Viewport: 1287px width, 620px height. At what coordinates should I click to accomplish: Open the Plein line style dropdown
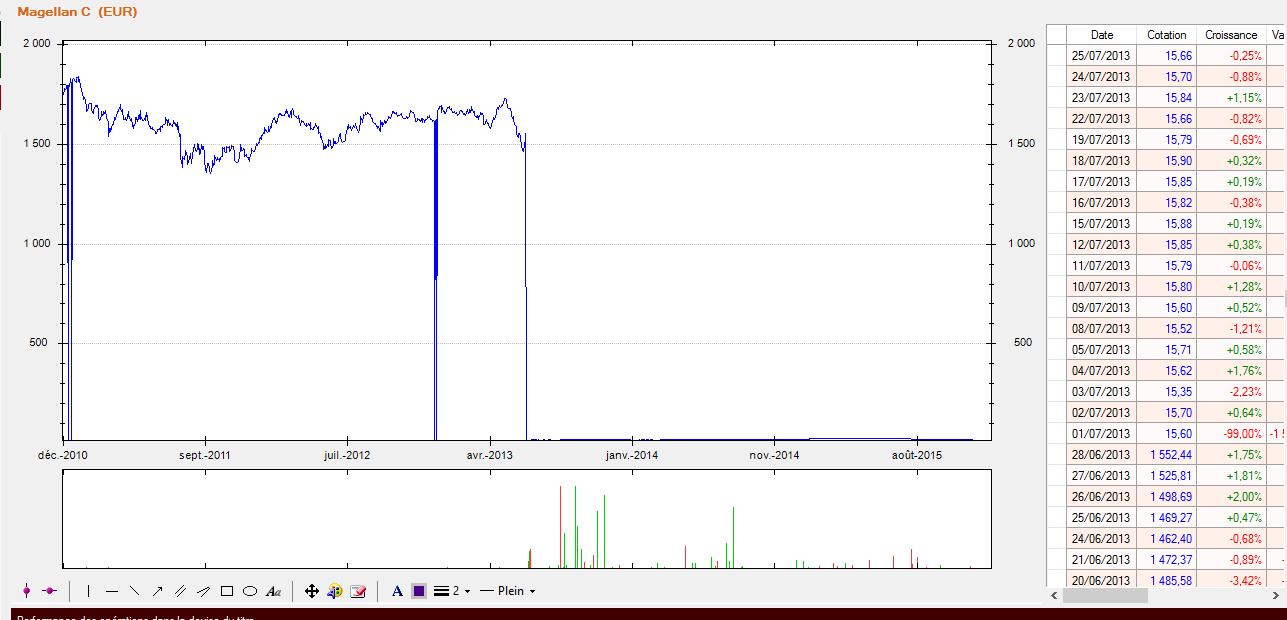tap(508, 591)
